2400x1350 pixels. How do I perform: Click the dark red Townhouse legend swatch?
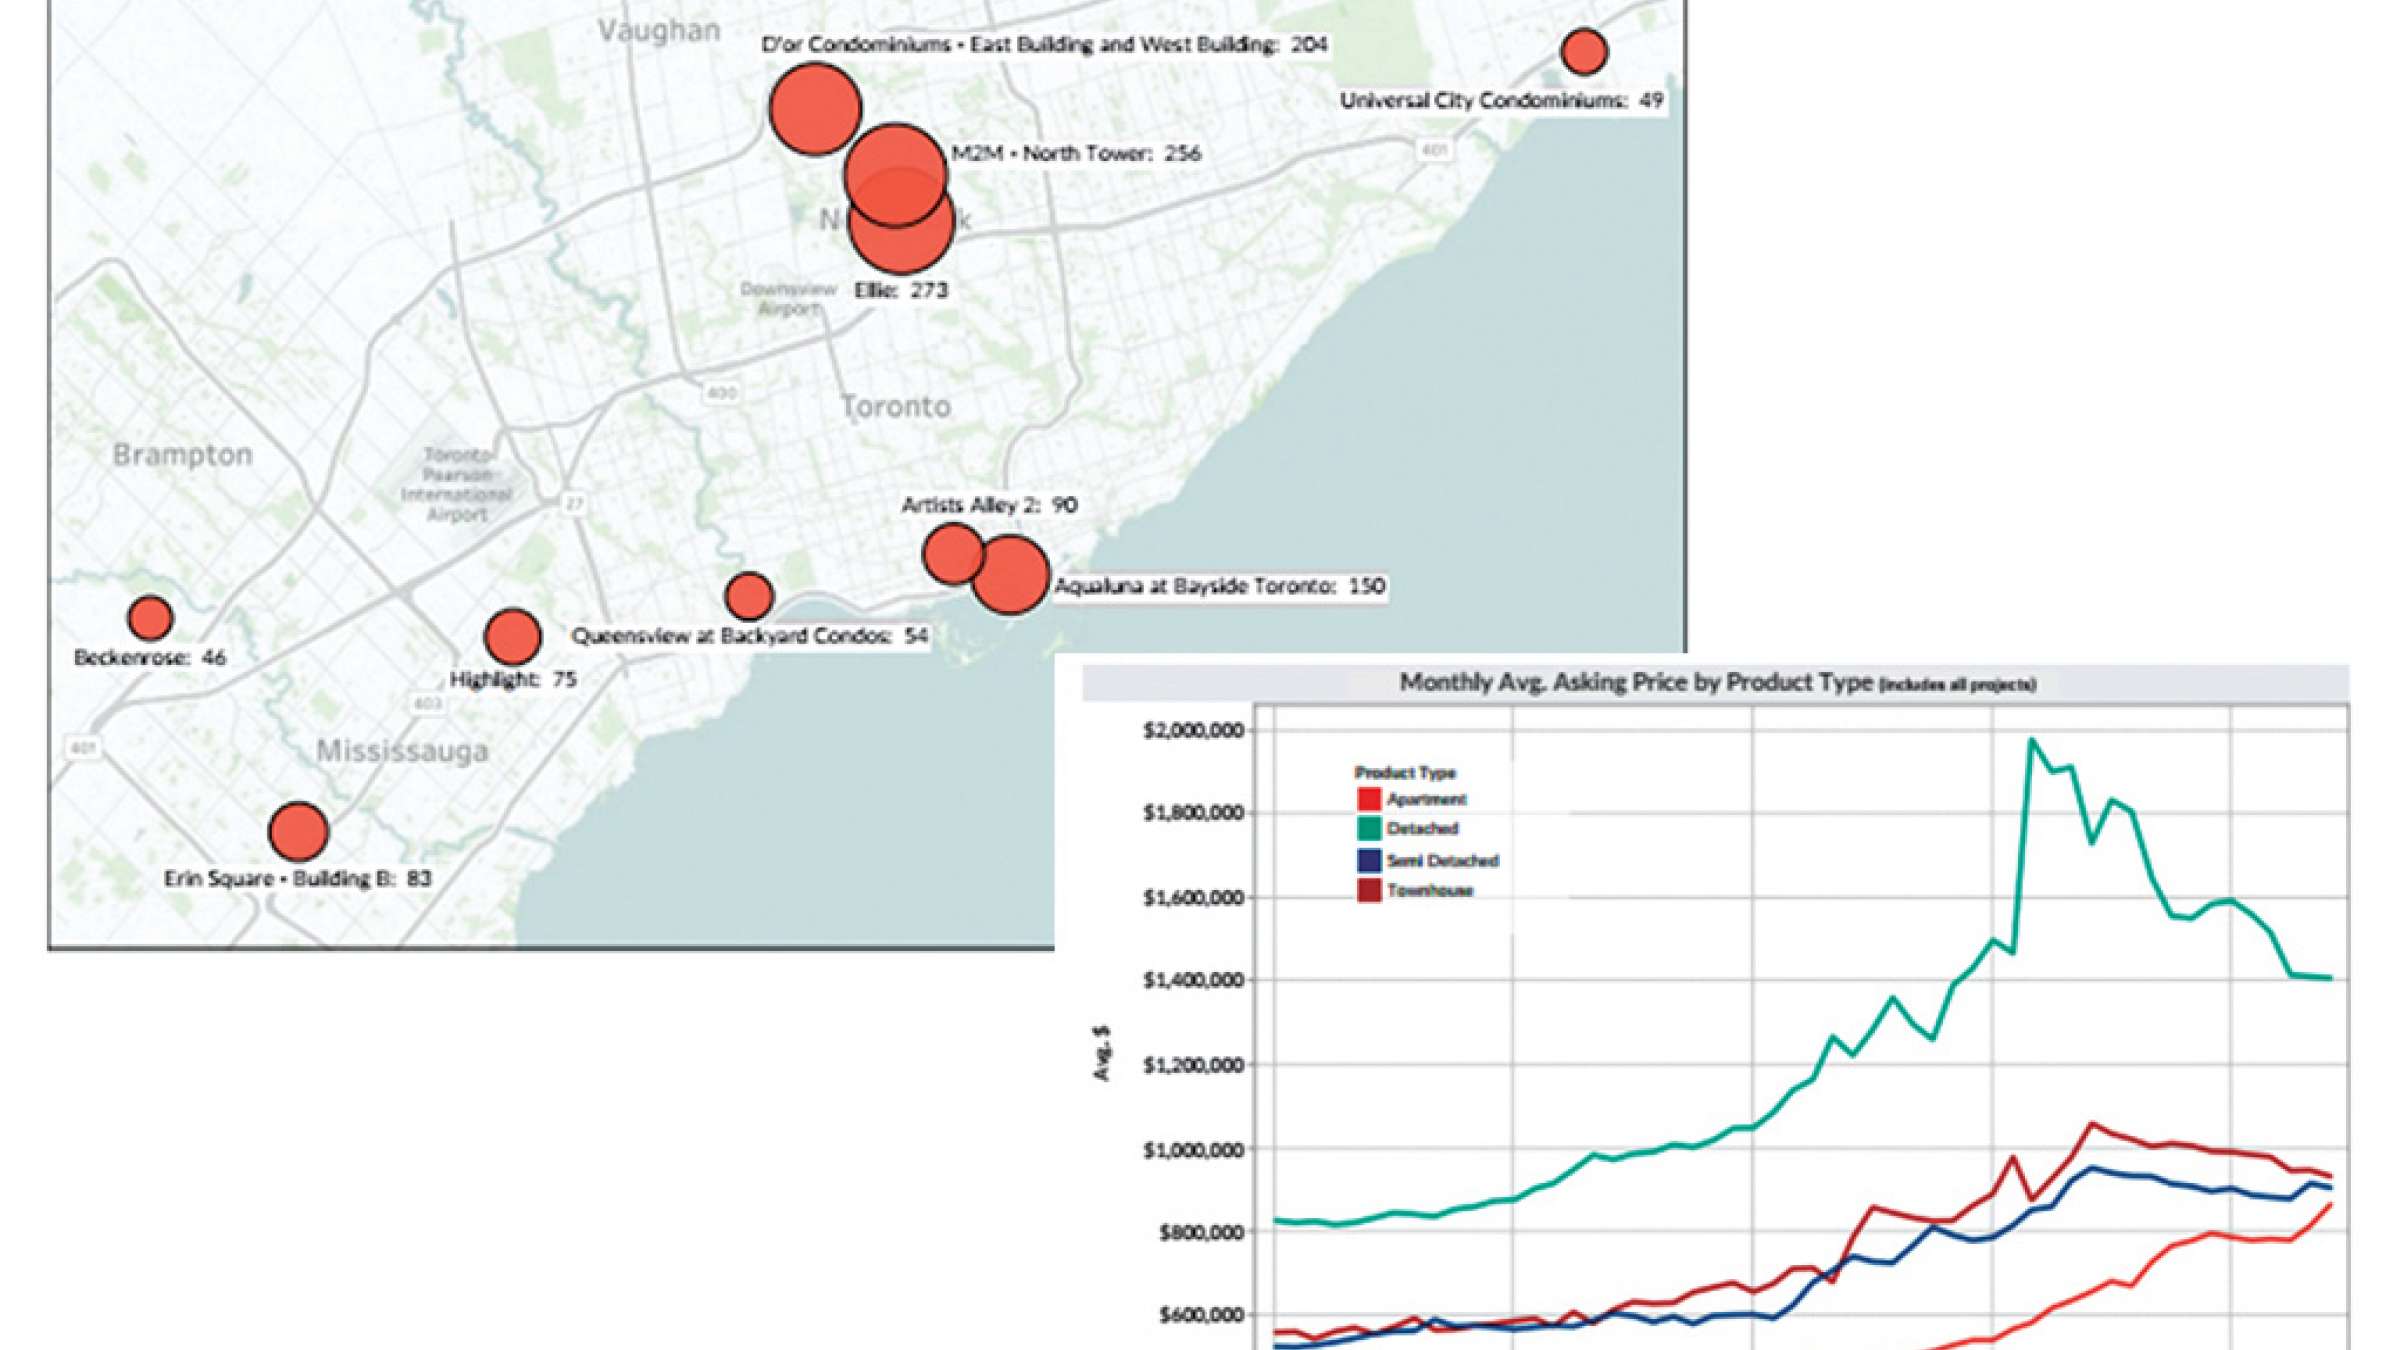click(1368, 890)
